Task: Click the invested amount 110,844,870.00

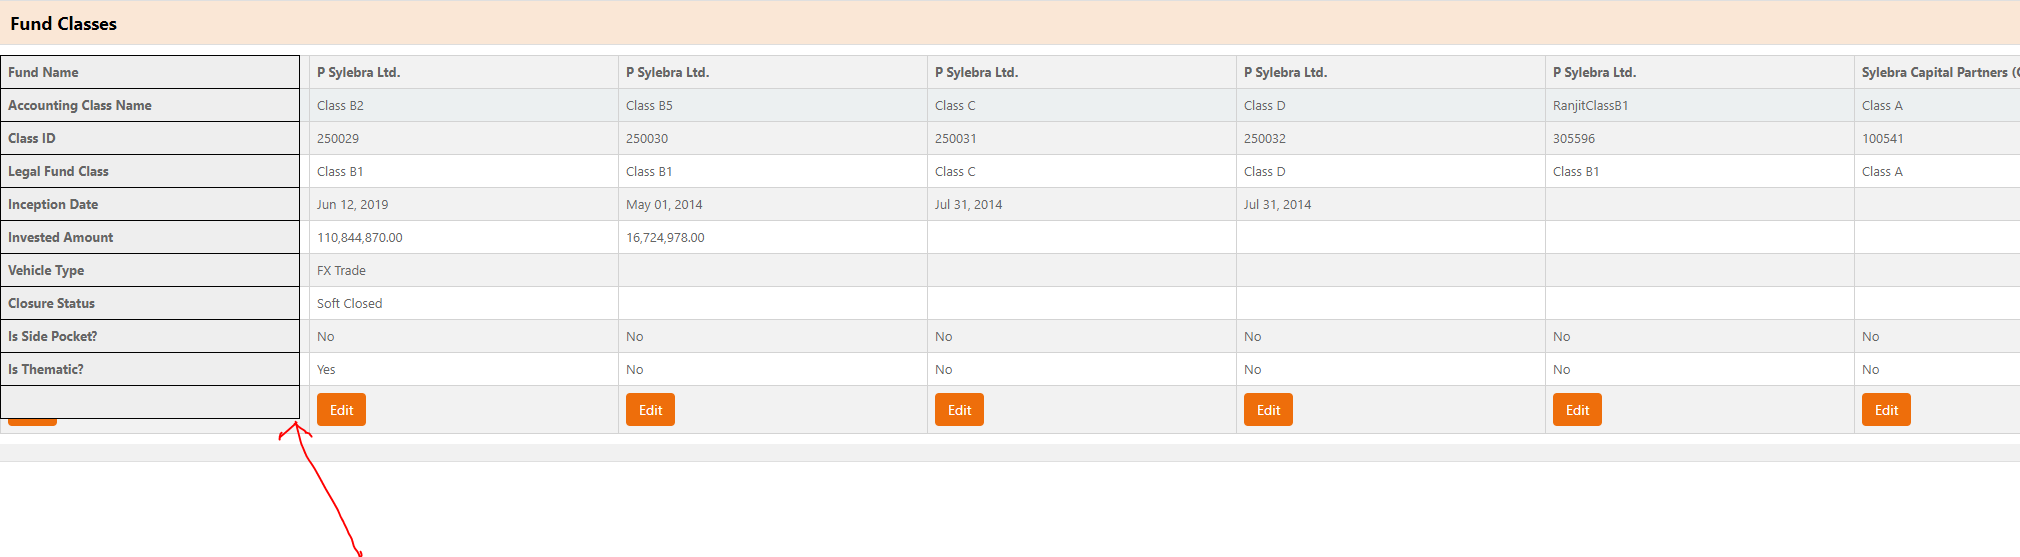Action: 360,237
